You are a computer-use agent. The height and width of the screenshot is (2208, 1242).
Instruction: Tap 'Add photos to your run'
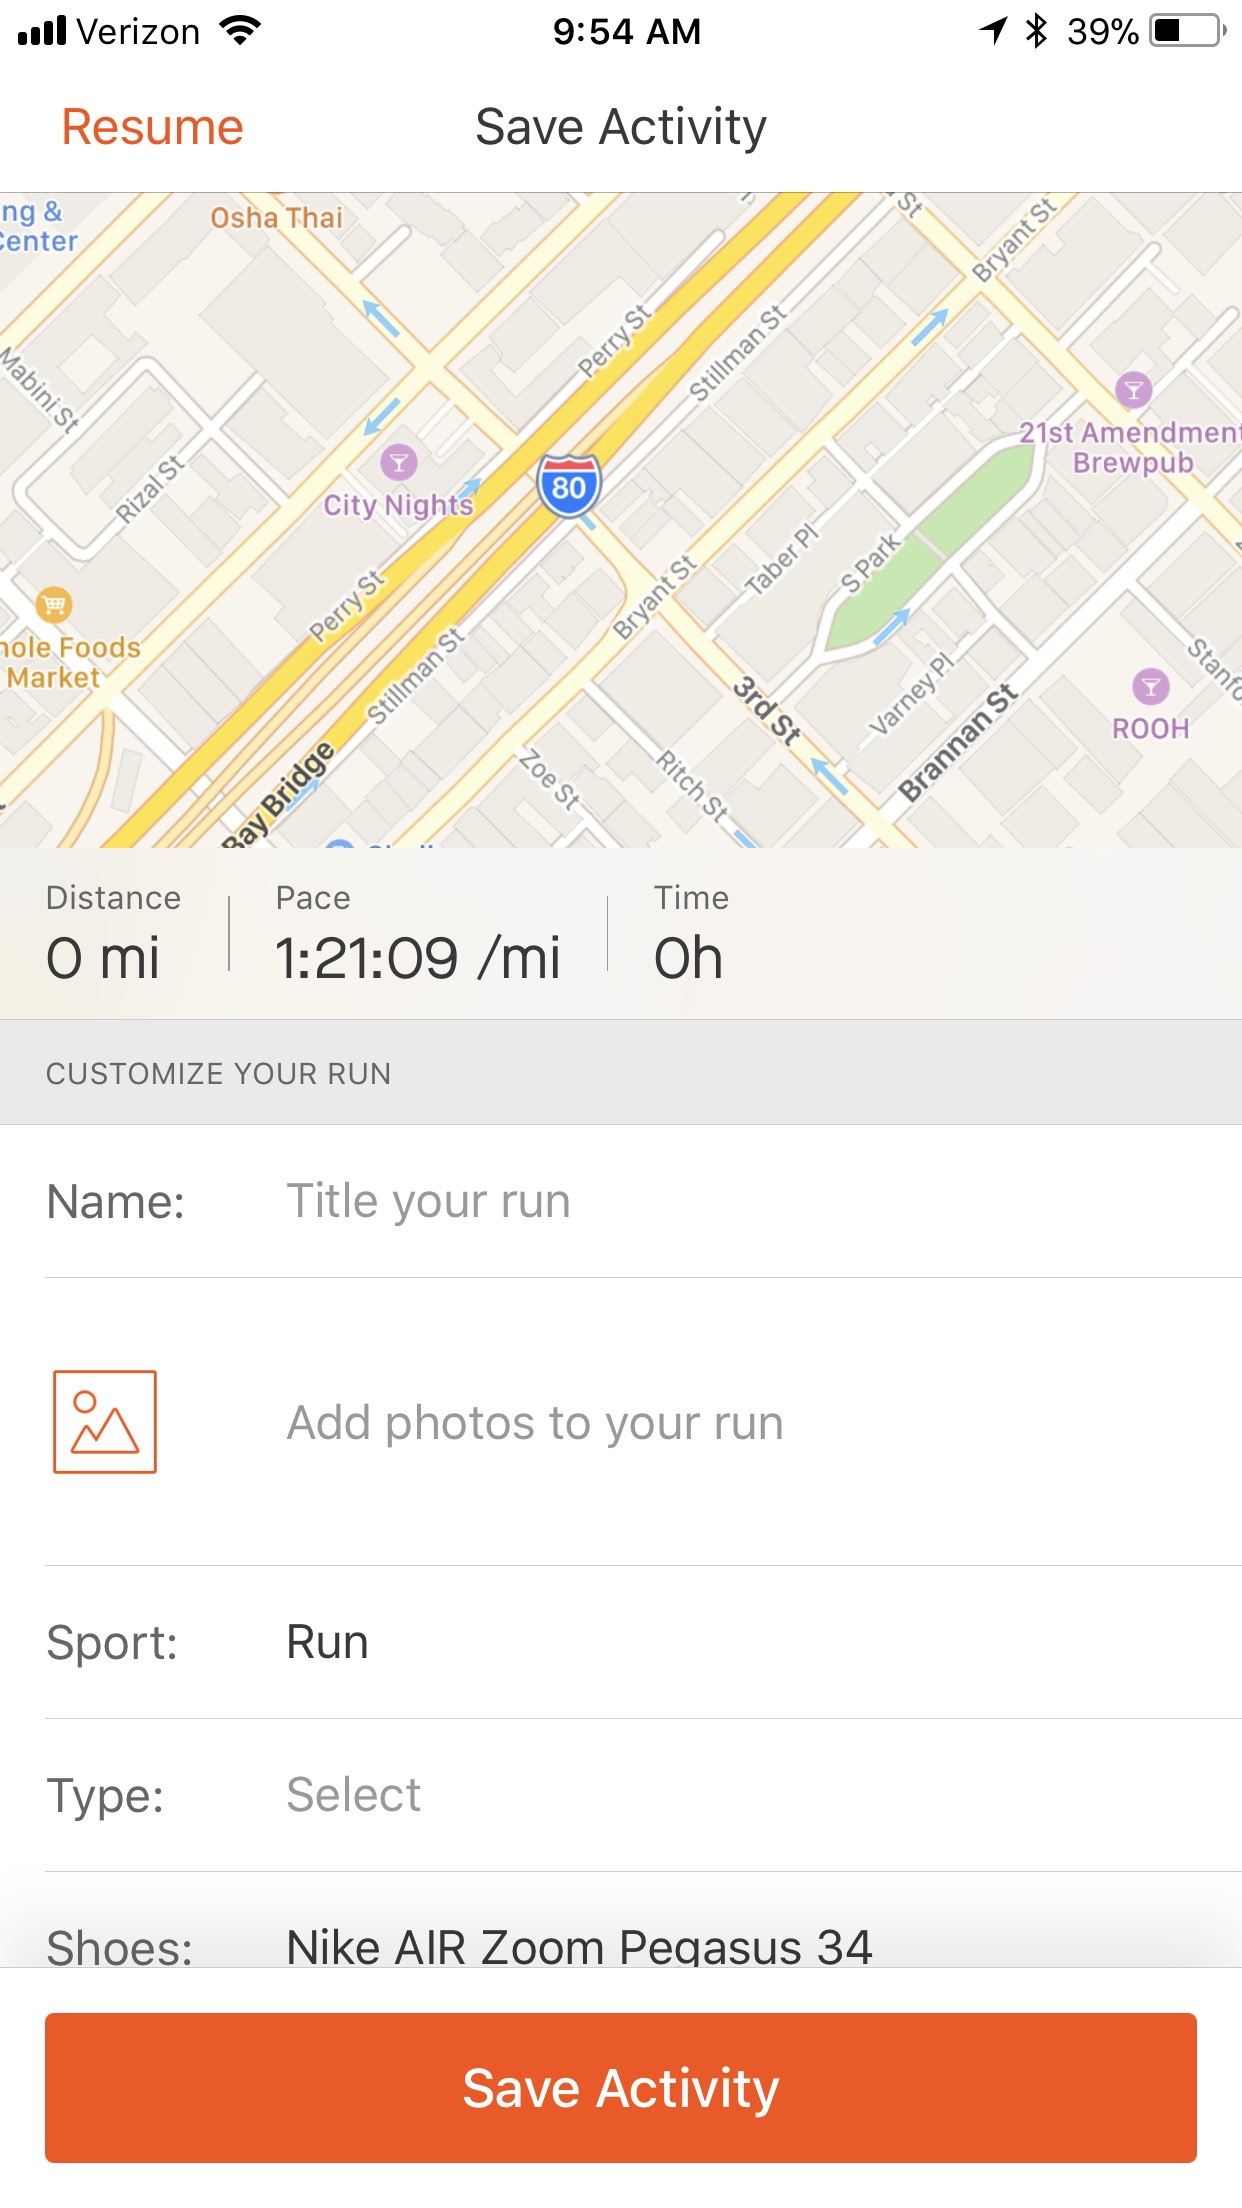point(535,1422)
